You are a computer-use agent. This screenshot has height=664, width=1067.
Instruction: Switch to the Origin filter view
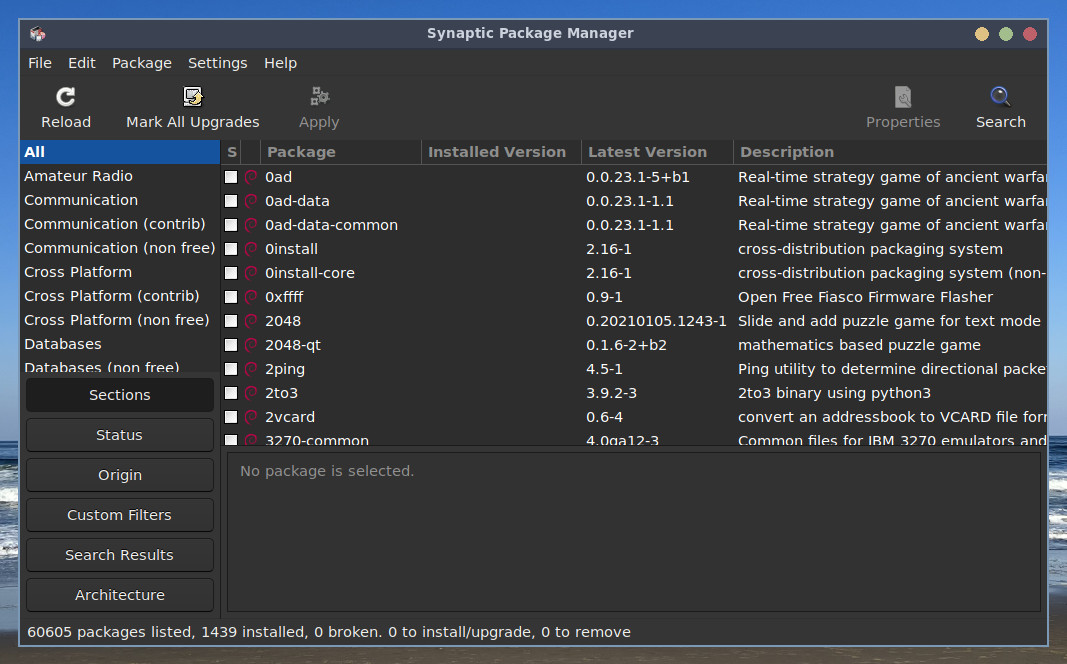(x=120, y=475)
